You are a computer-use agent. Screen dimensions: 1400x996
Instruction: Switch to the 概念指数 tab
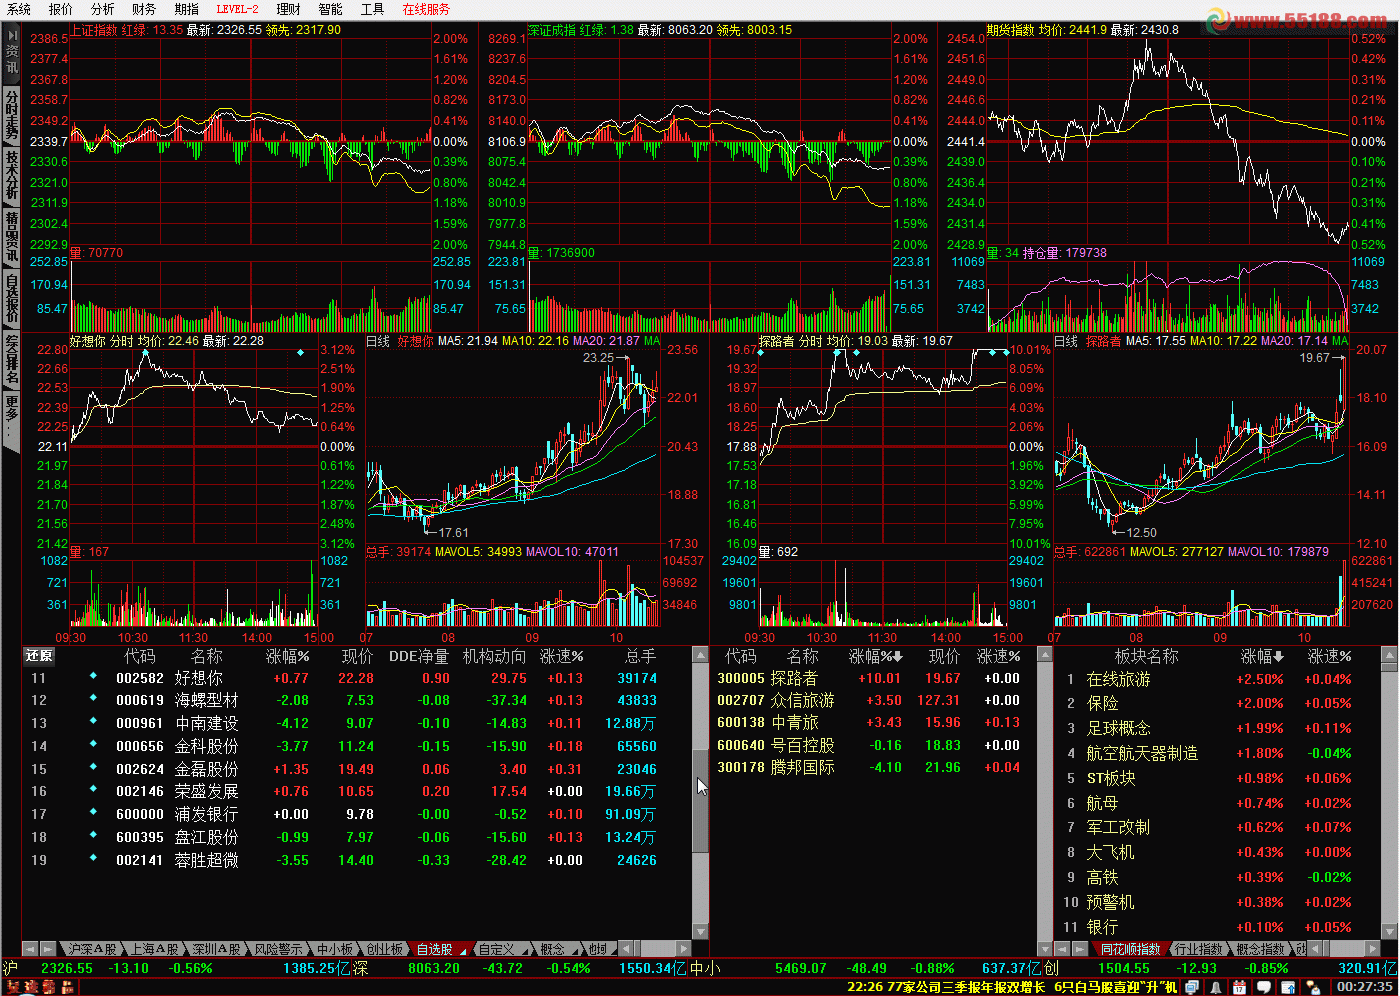pos(1260,949)
